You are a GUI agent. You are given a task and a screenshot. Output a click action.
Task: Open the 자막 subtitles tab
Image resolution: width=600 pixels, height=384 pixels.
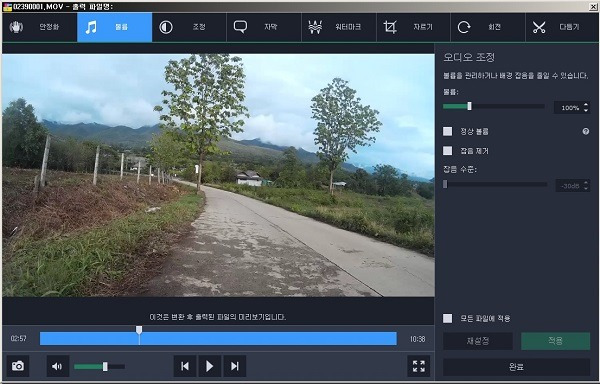click(x=264, y=27)
